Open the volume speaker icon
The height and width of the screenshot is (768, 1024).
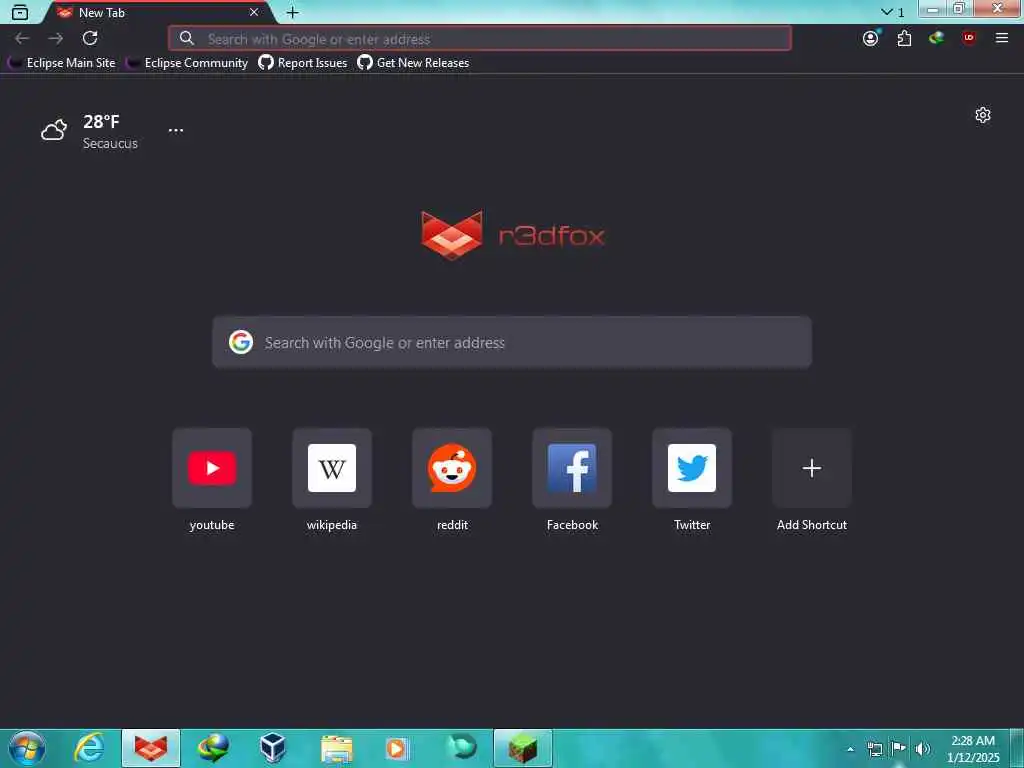tap(922, 749)
